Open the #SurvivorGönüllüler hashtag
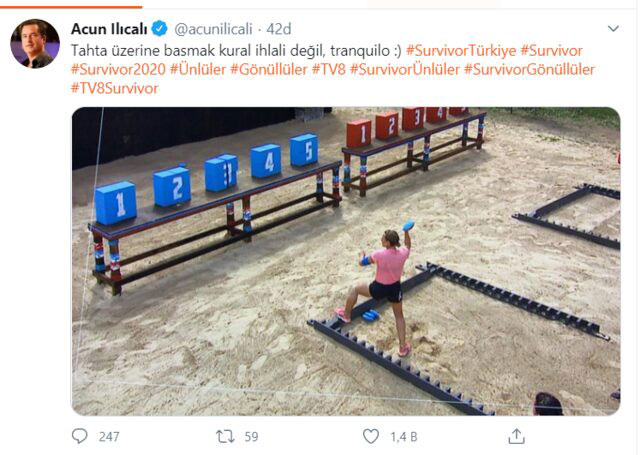The height and width of the screenshot is (455, 640). tap(529, 69)
